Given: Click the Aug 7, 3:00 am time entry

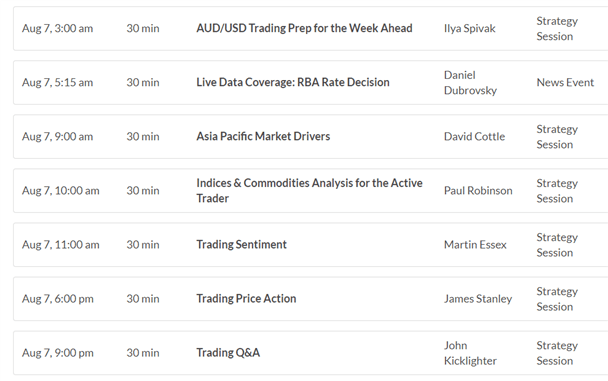Looking at the screenshot, I should point(57,28).
